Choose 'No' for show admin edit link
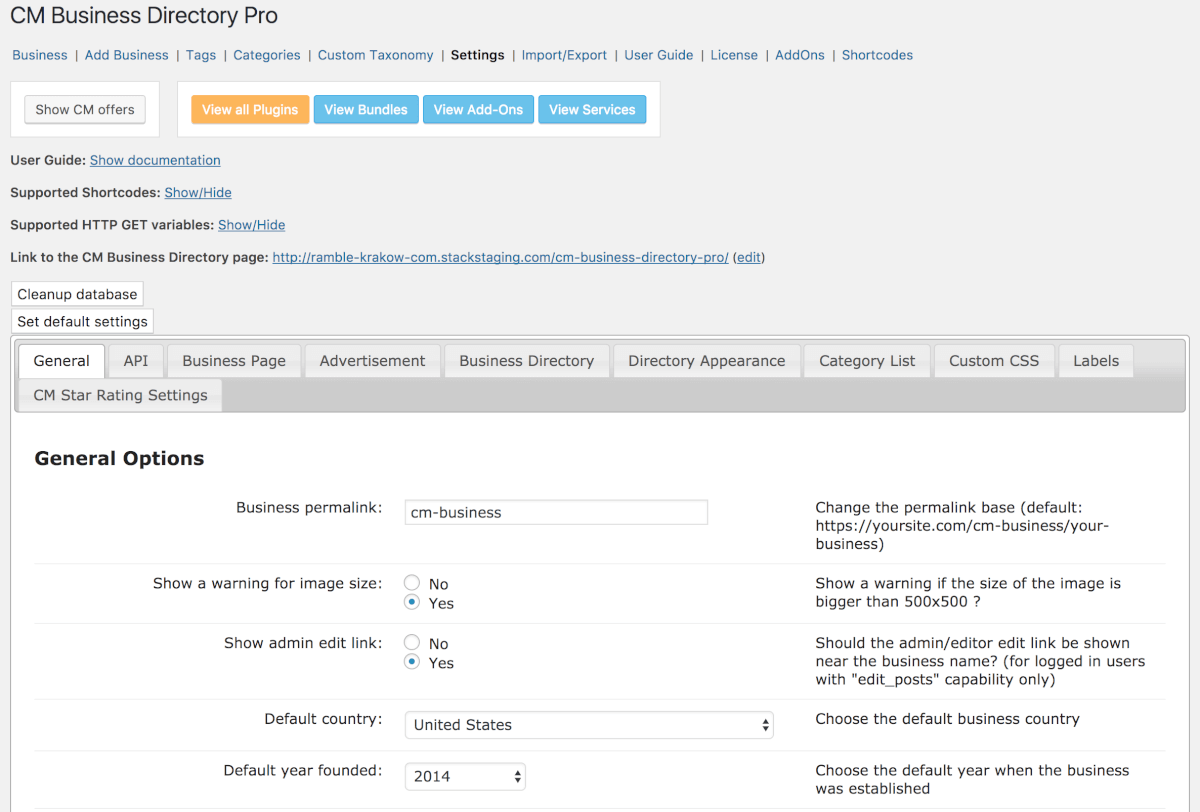Screen dimensions: 1200x812 (411, 643)
